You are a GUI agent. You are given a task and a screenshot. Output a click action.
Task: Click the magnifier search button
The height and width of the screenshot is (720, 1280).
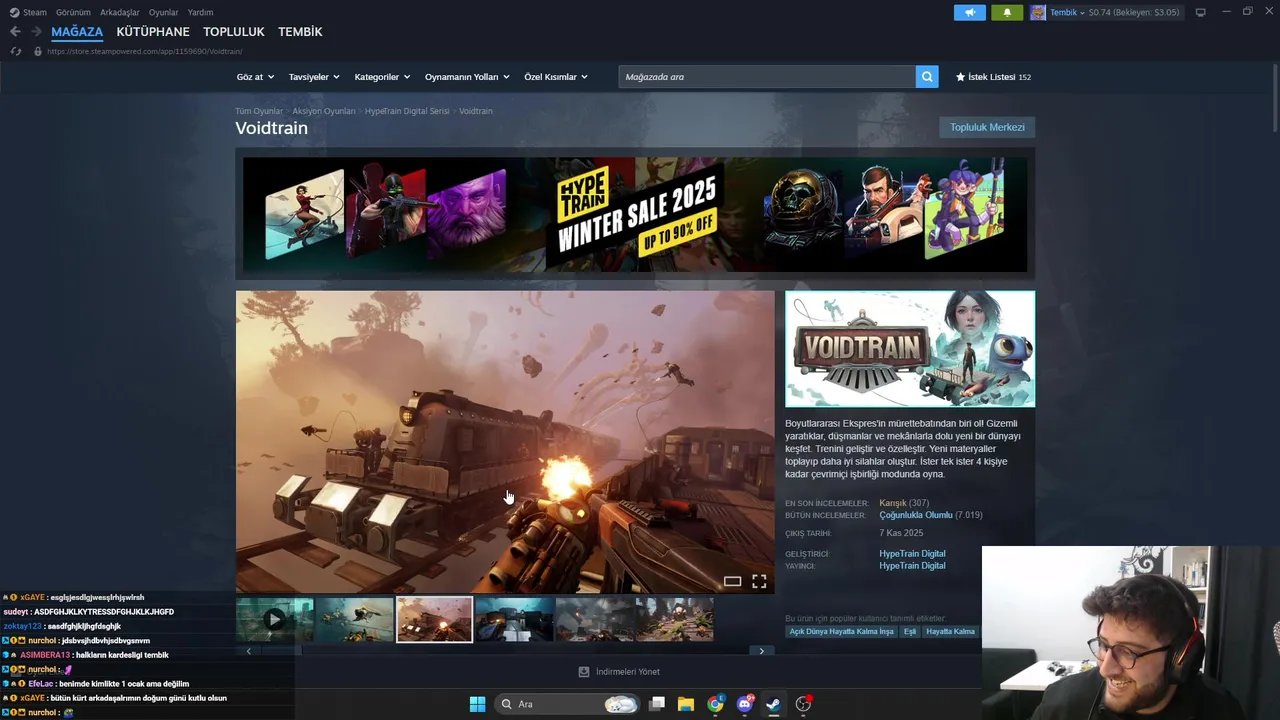(x=927, y=77)
